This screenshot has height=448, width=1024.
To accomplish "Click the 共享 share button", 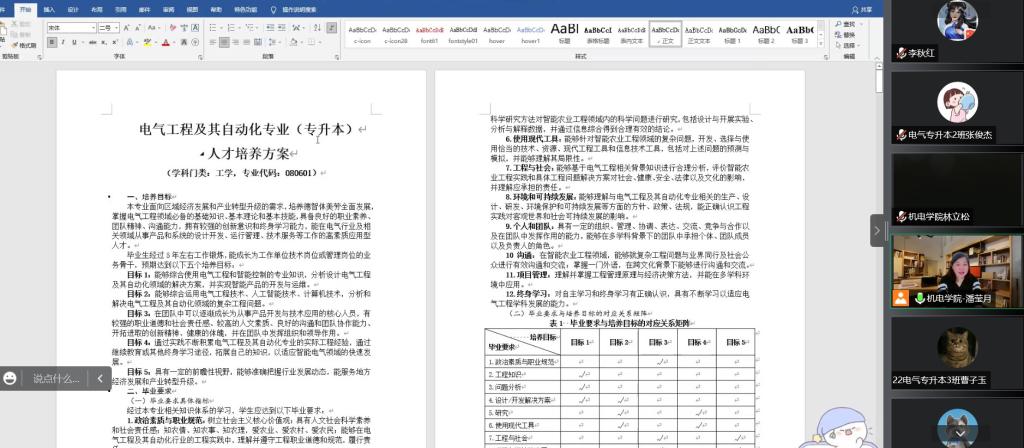I will click(x=863, y=8).
